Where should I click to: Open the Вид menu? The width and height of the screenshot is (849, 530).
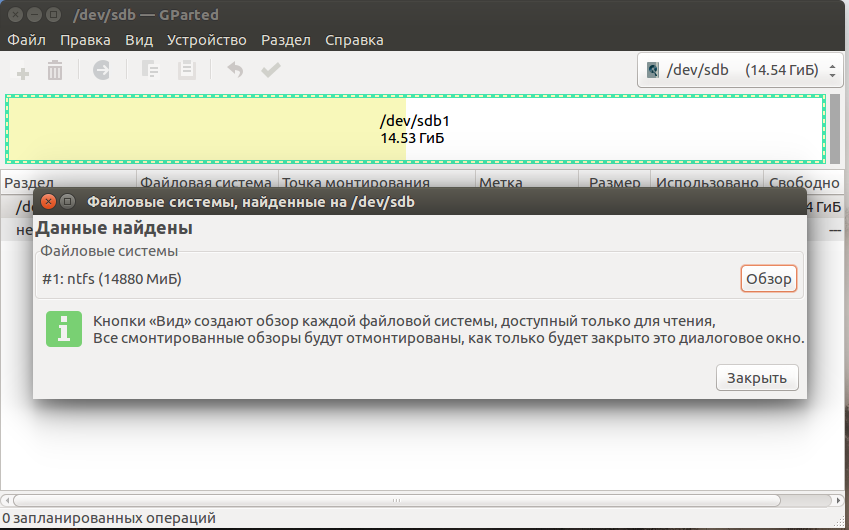click(139, 40)
